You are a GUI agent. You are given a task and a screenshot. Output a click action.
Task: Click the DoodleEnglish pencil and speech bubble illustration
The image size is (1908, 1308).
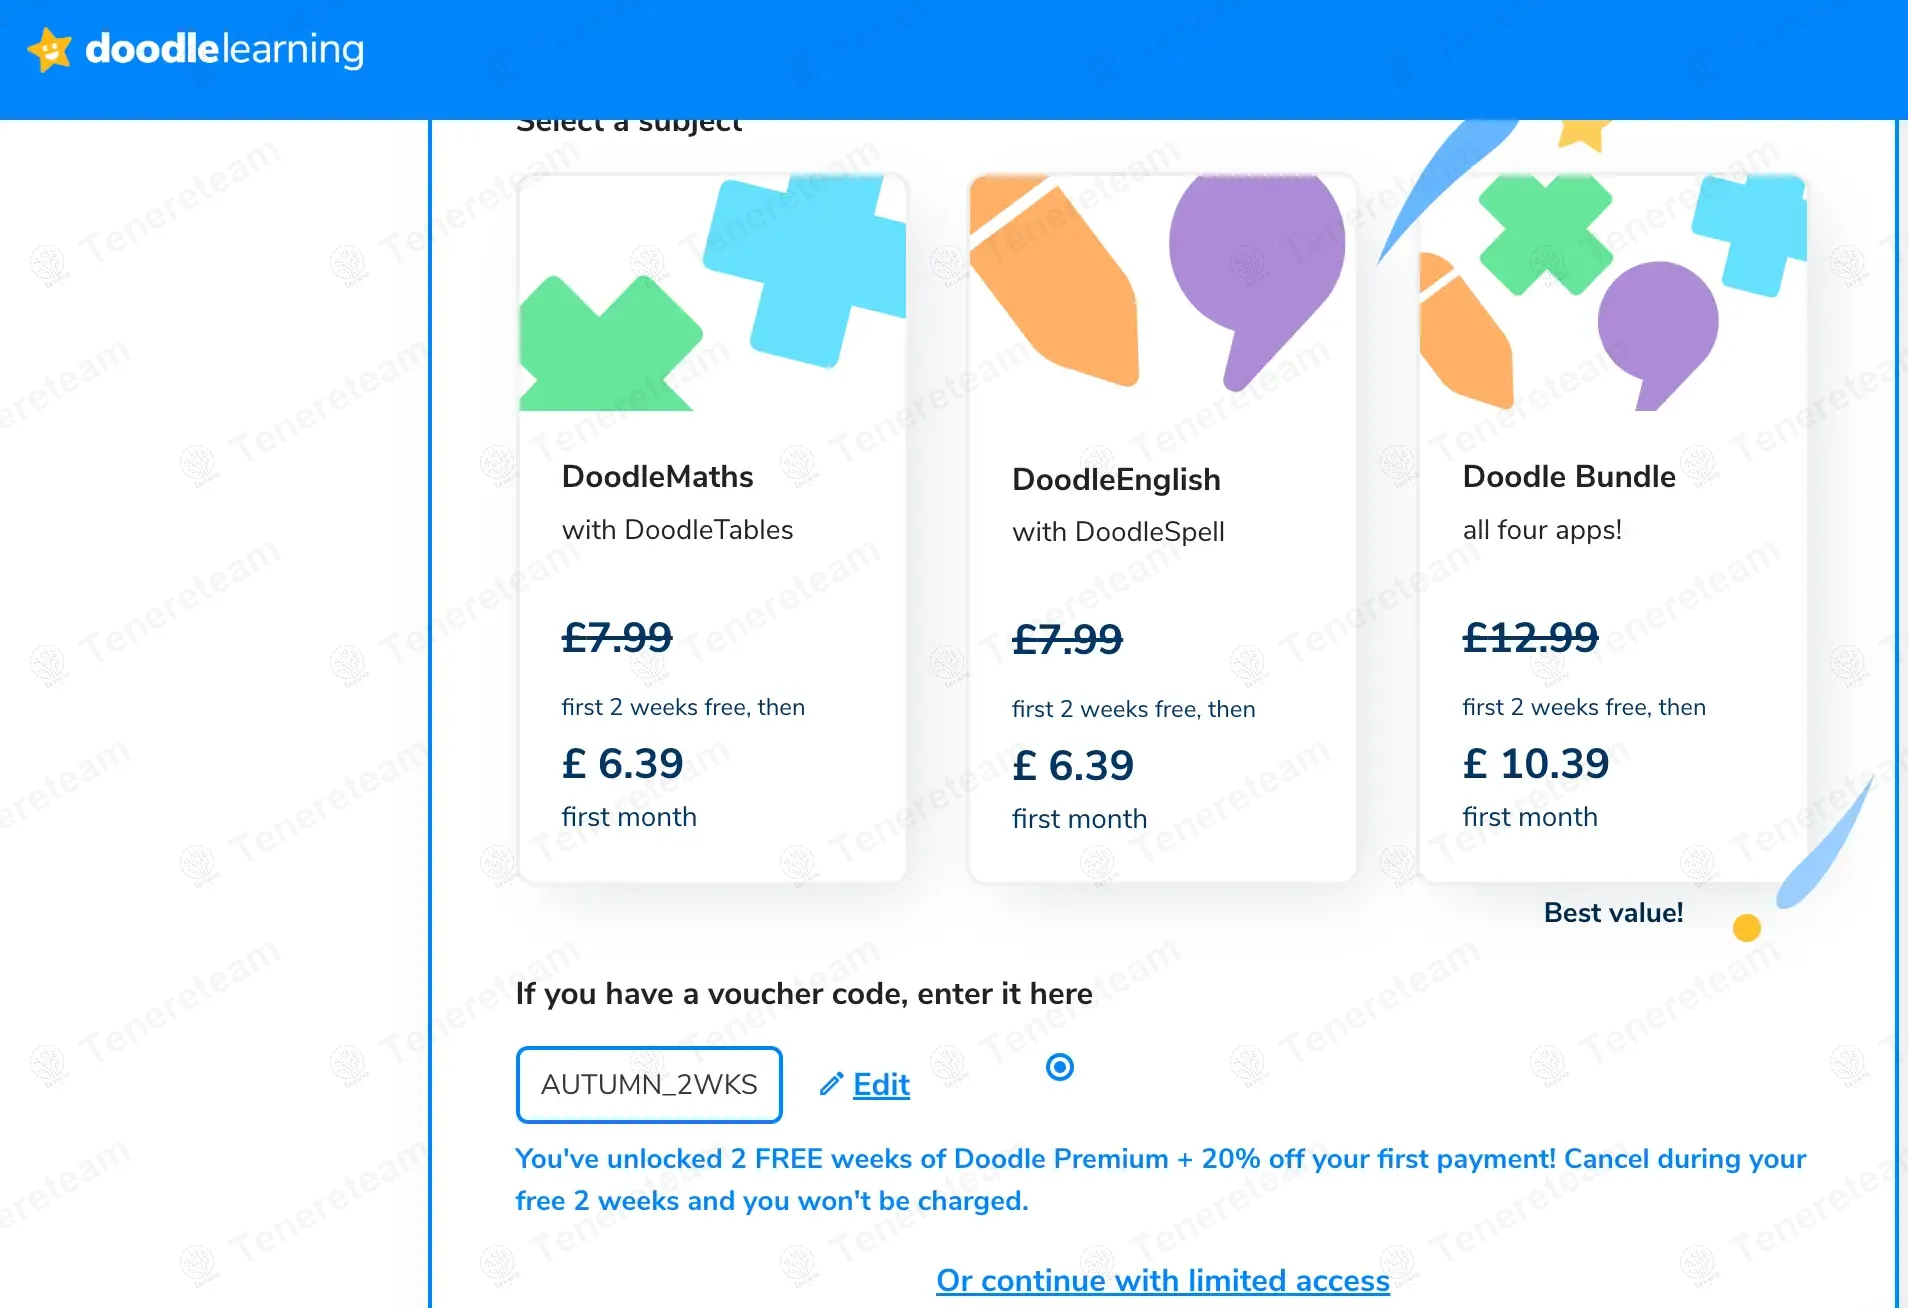[1162, 284]
